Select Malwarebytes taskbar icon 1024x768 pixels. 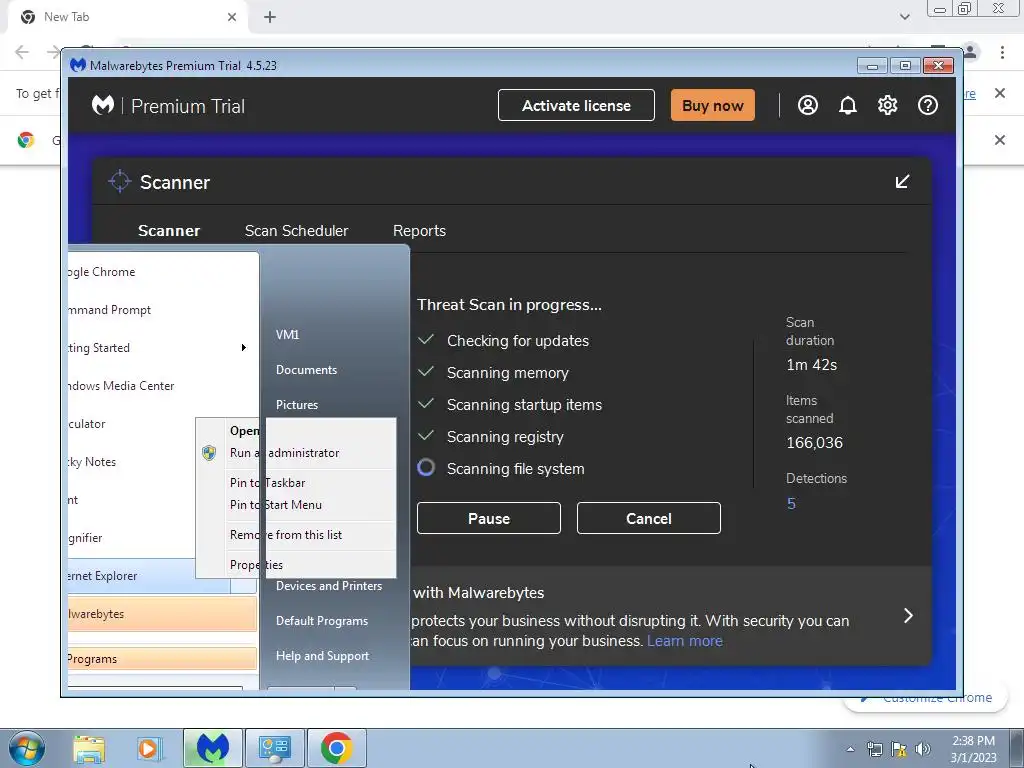click(213, 748)
